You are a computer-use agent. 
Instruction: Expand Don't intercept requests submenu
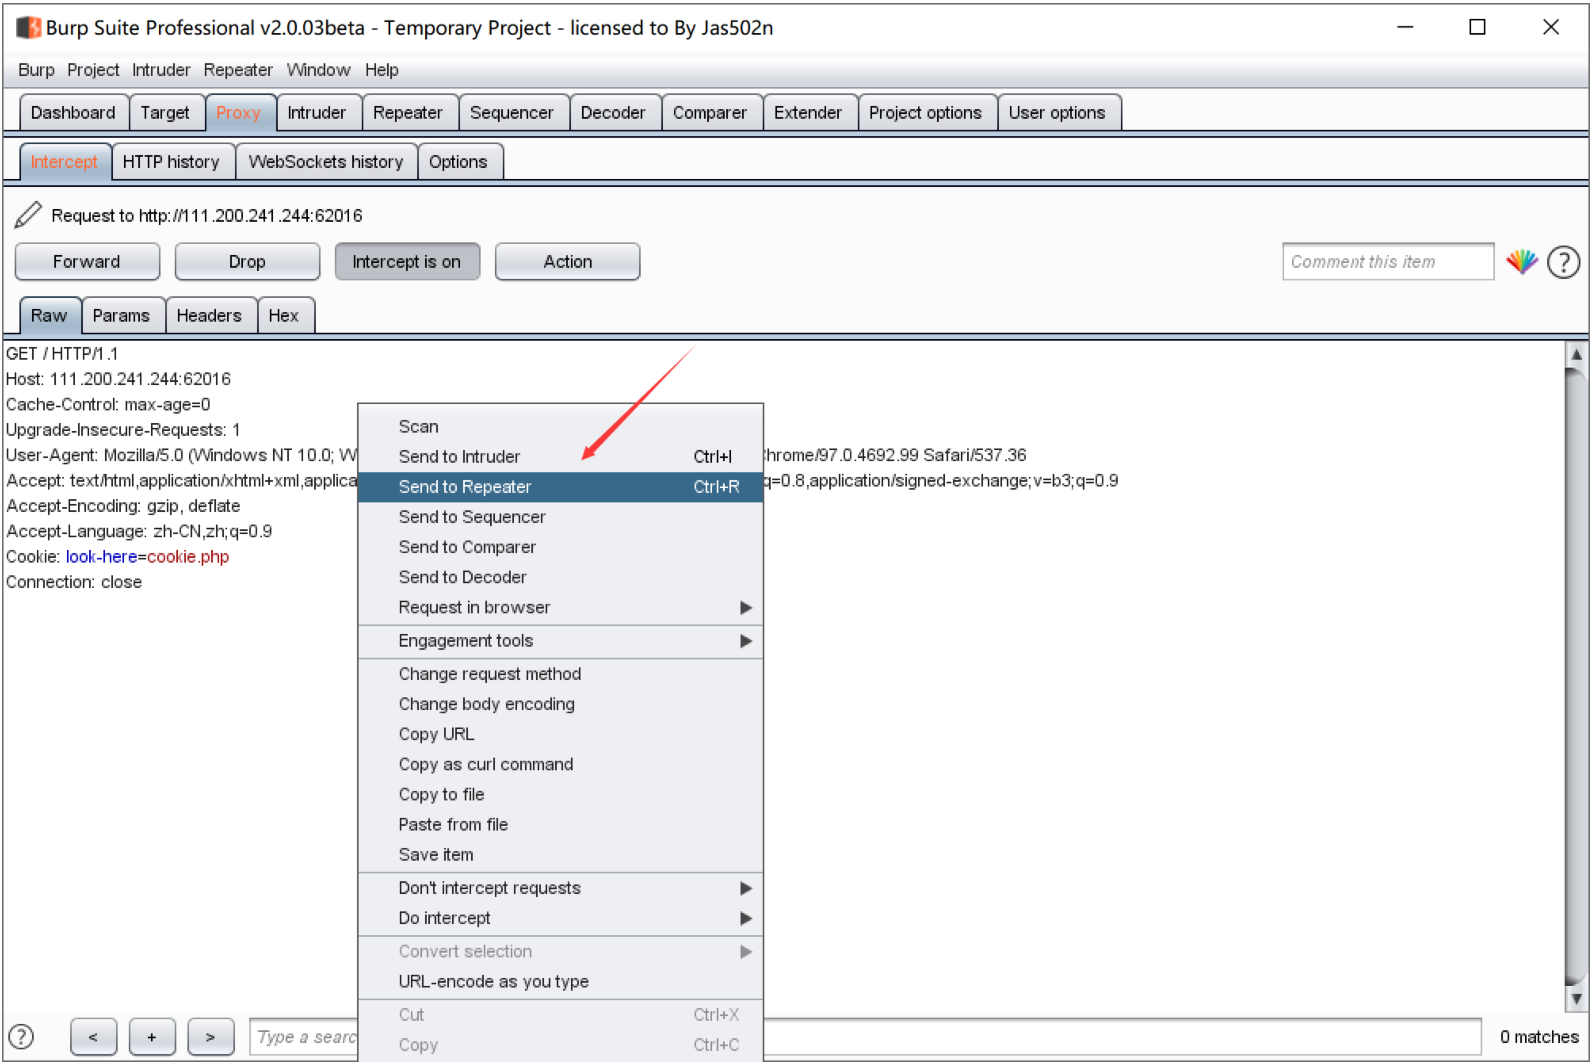[560, 888]
